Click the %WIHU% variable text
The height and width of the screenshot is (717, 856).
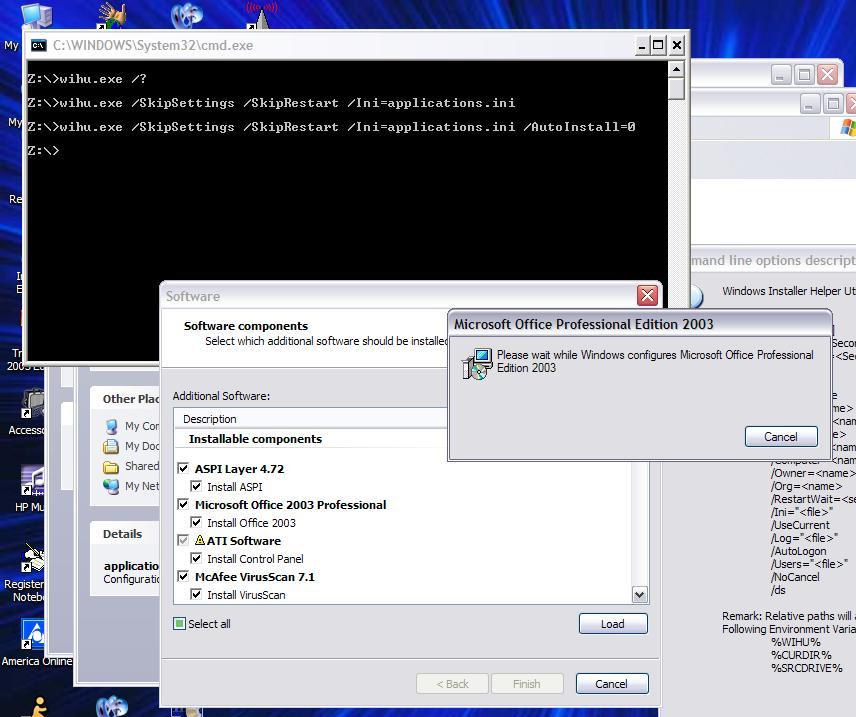pos(795,642)
